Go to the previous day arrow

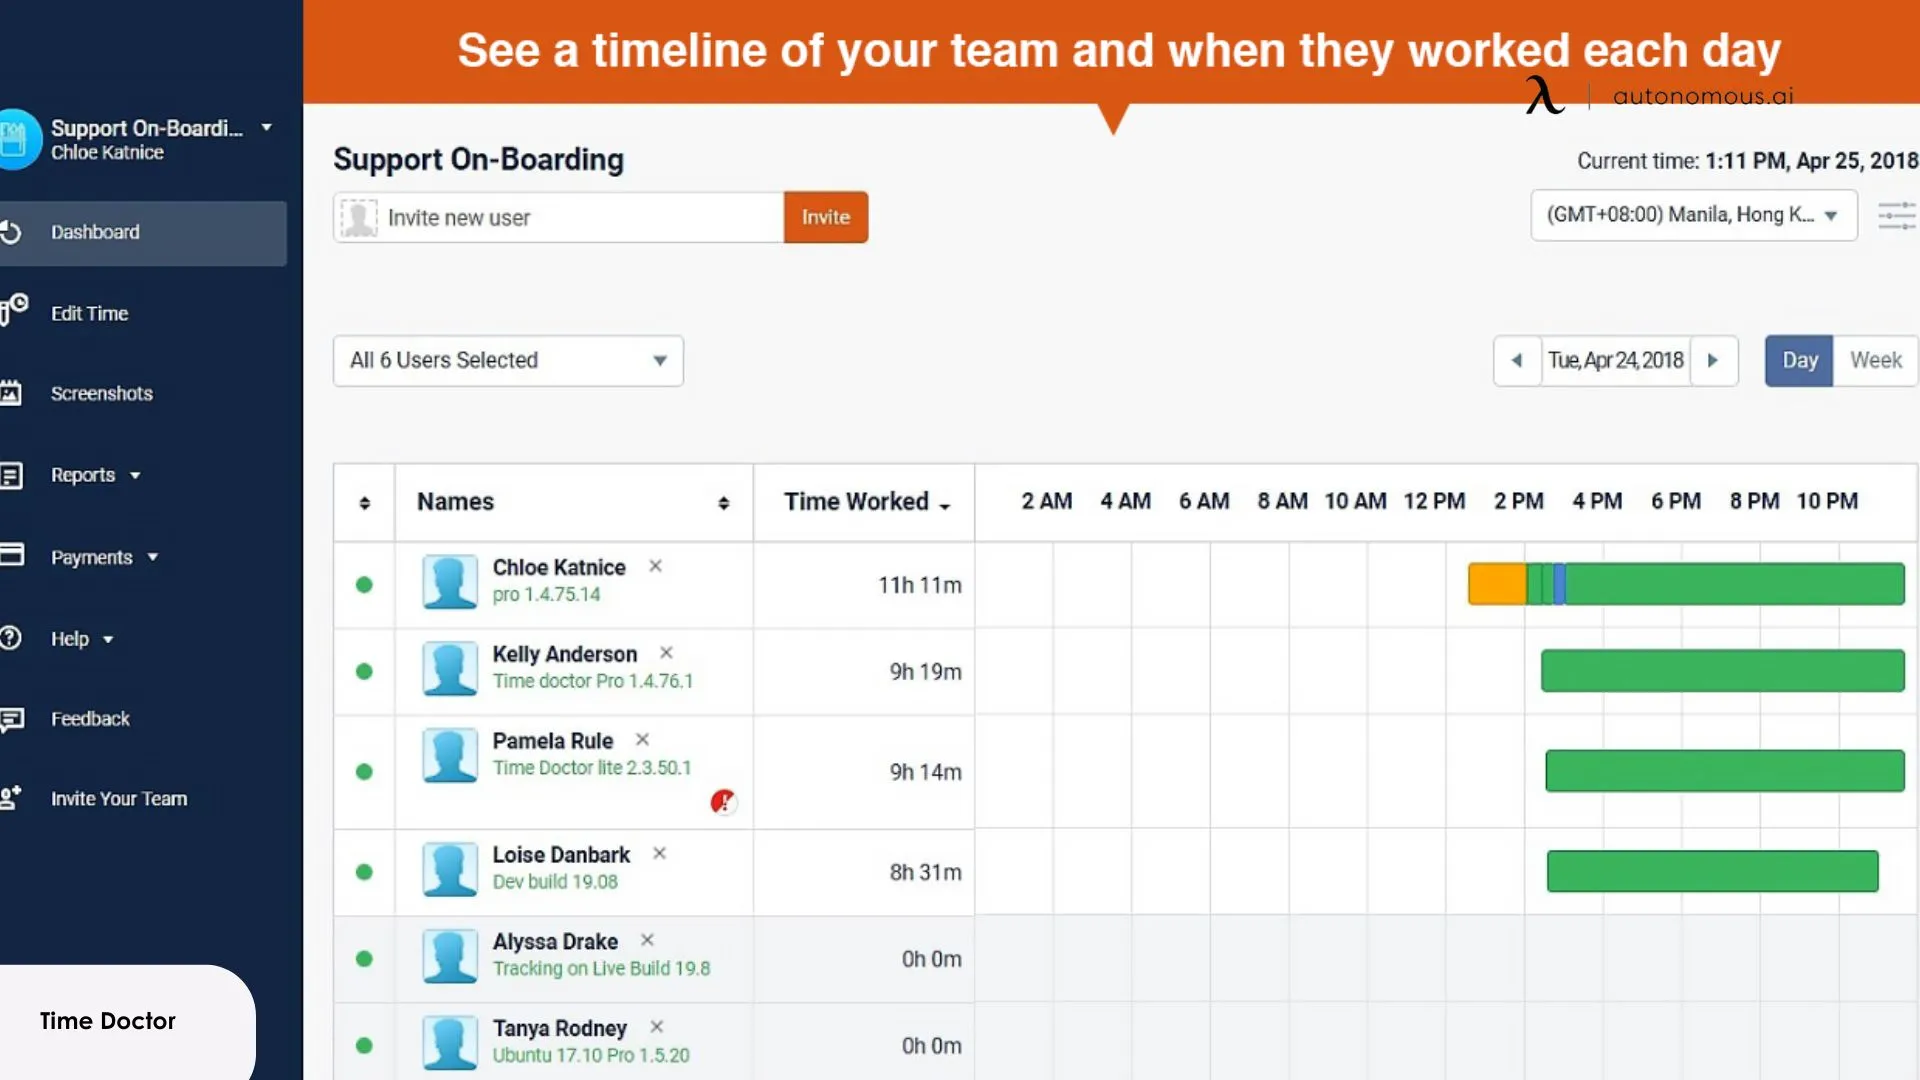(1517, 360)
